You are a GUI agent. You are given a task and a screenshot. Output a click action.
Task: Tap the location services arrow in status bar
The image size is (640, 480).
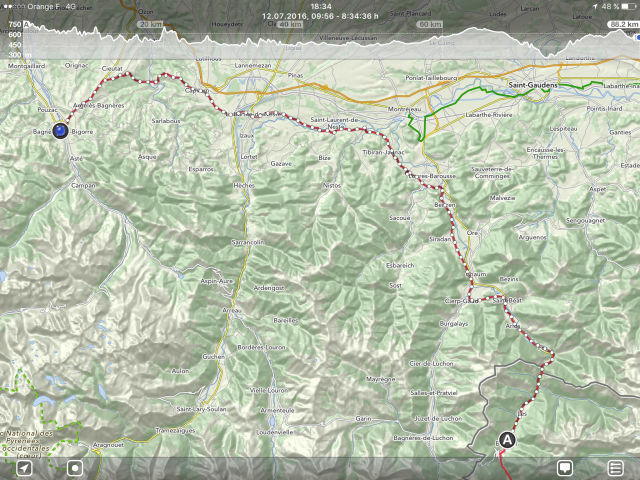[595, 7]
